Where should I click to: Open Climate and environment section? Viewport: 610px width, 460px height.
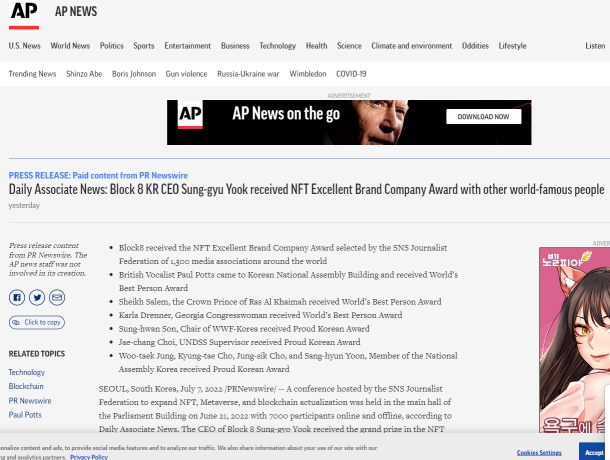pyautogui.click(x=412, y=46)
